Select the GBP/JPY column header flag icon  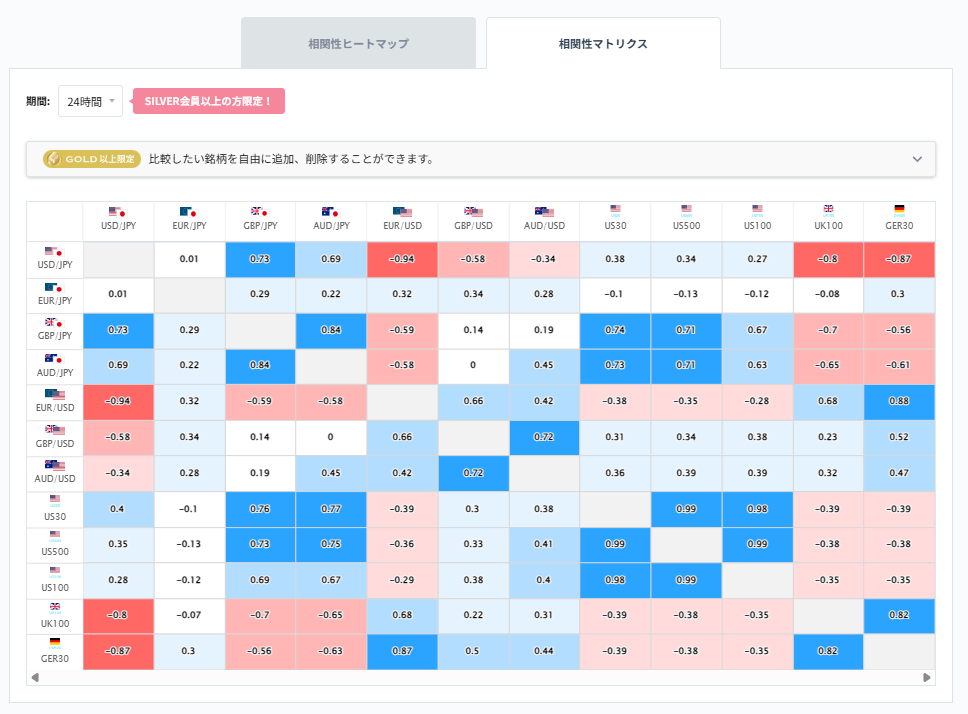coord(260,212)
